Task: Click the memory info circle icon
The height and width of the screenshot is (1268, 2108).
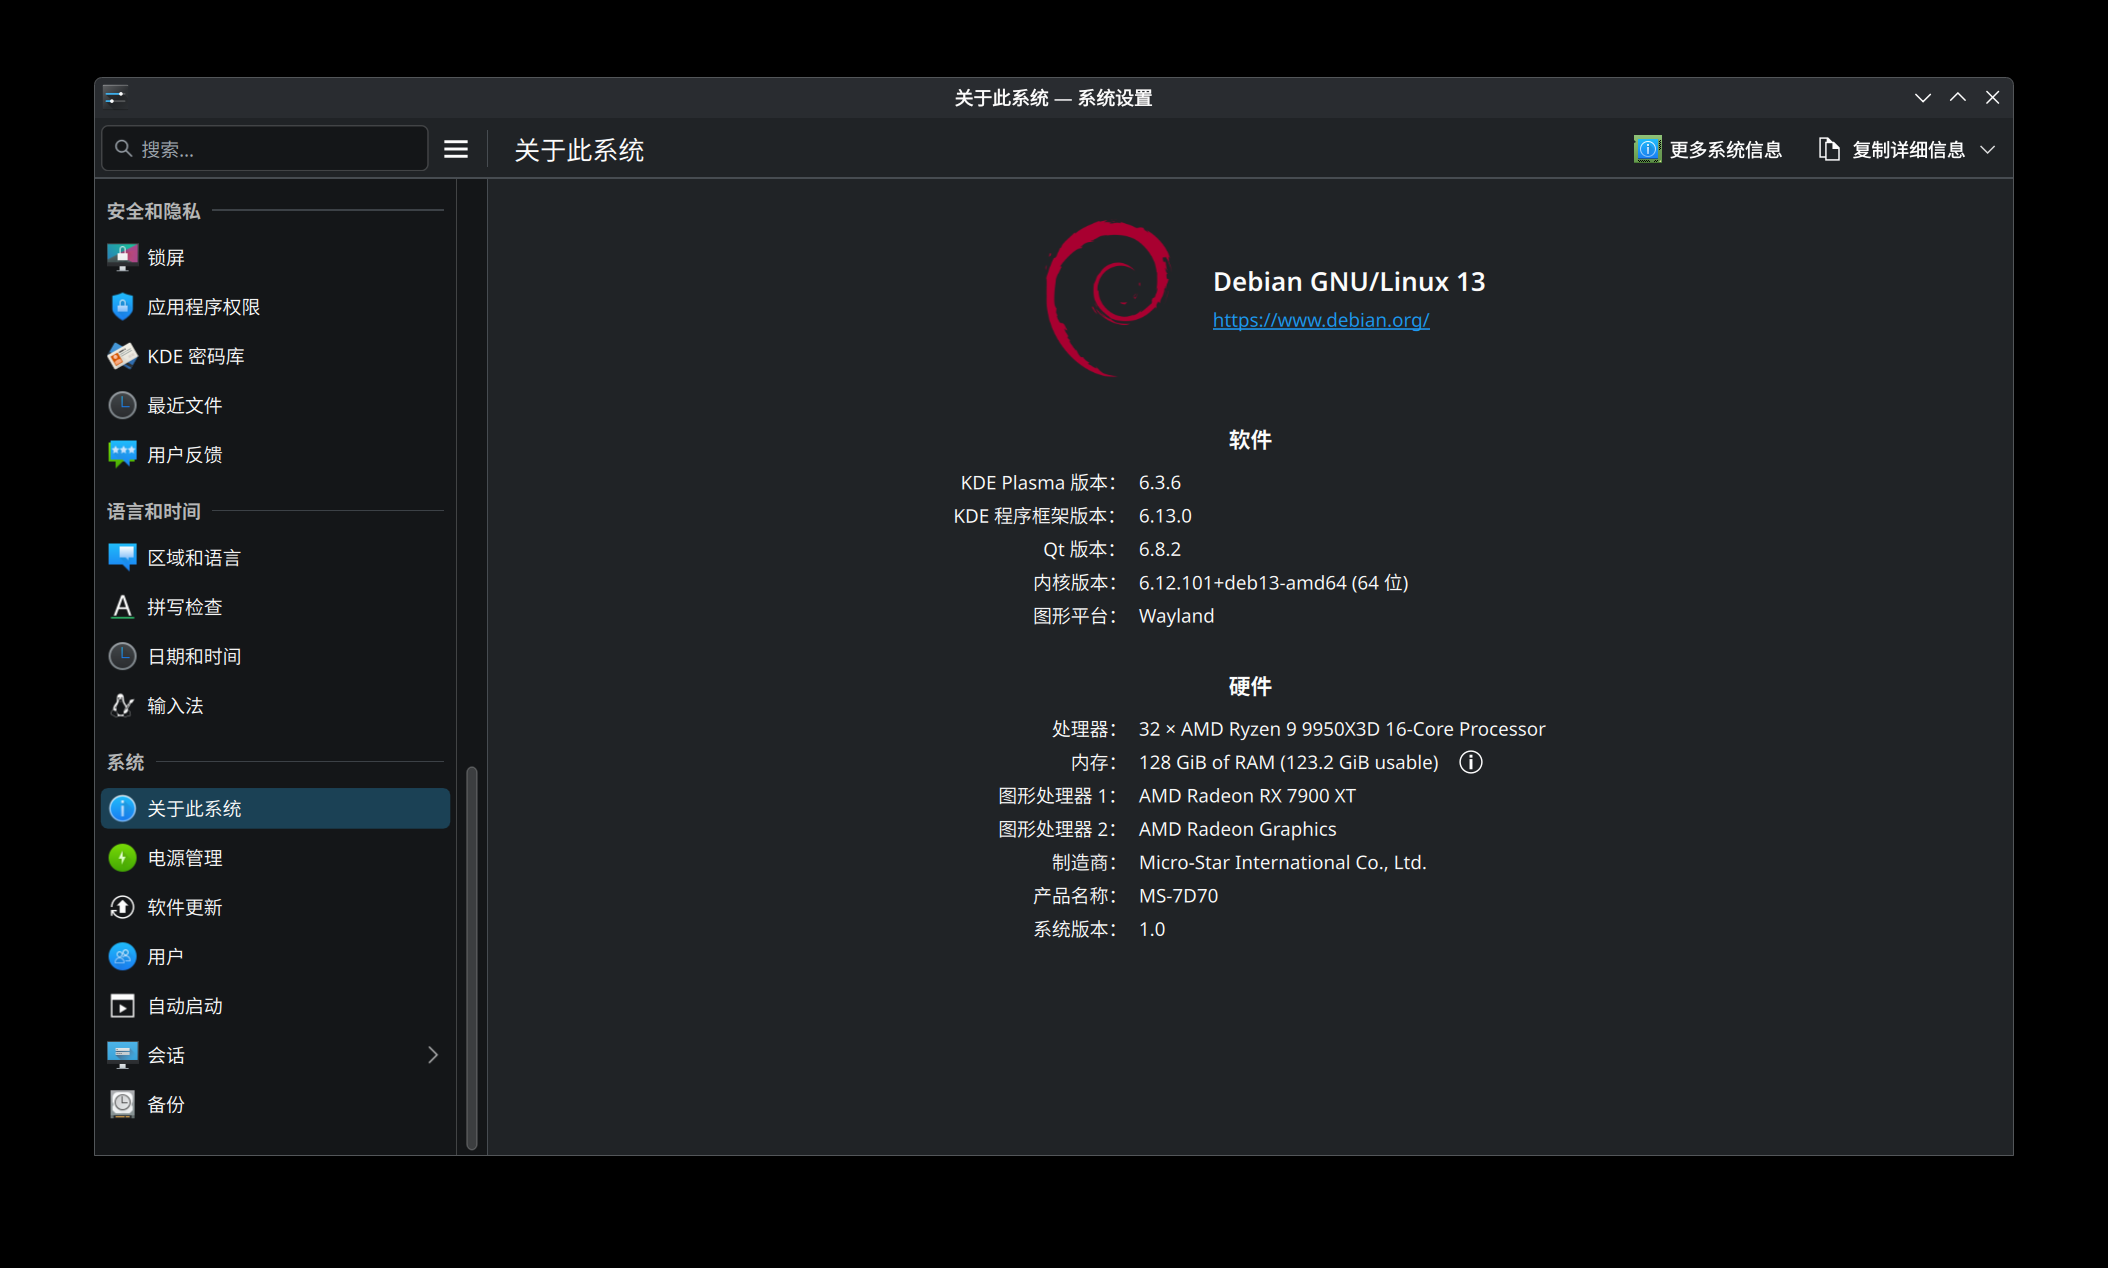Action: 1470,762
